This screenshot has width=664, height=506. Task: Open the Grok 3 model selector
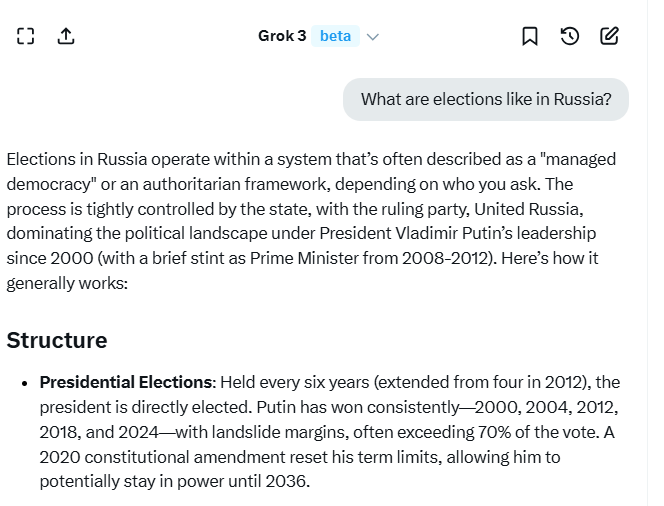(281, 36)
